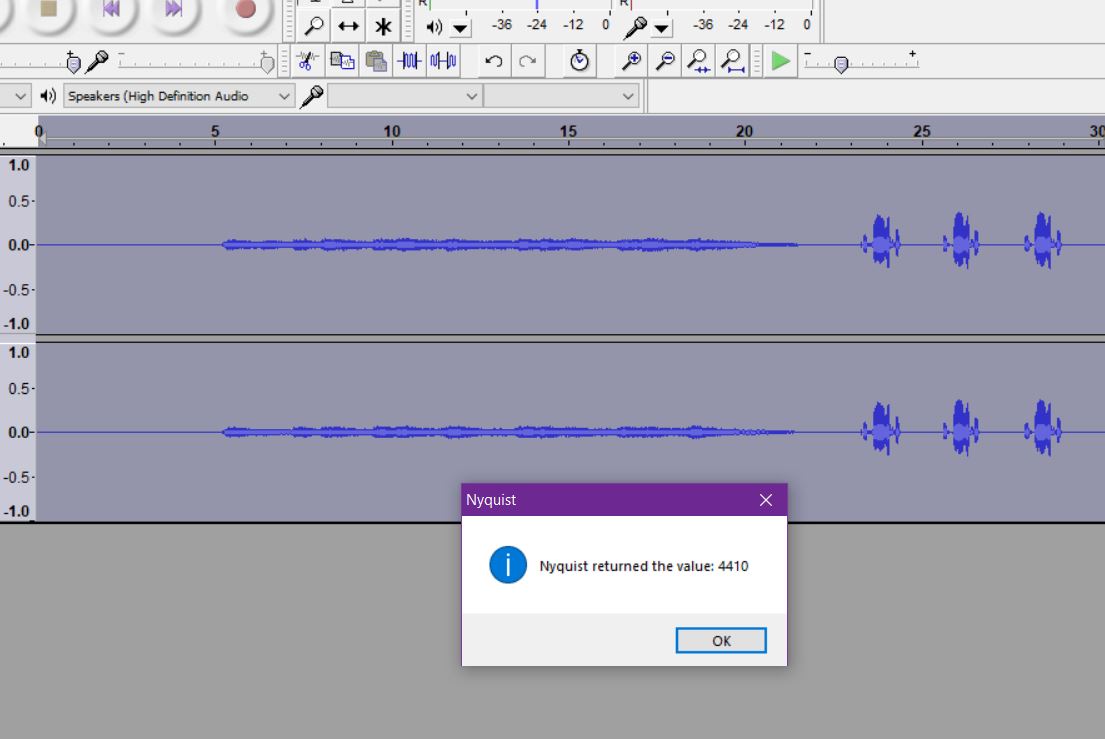Viewport: 1105px width, 739px height.
Task: Click OK in the Nyquist dialog
Action: (721, 641)
